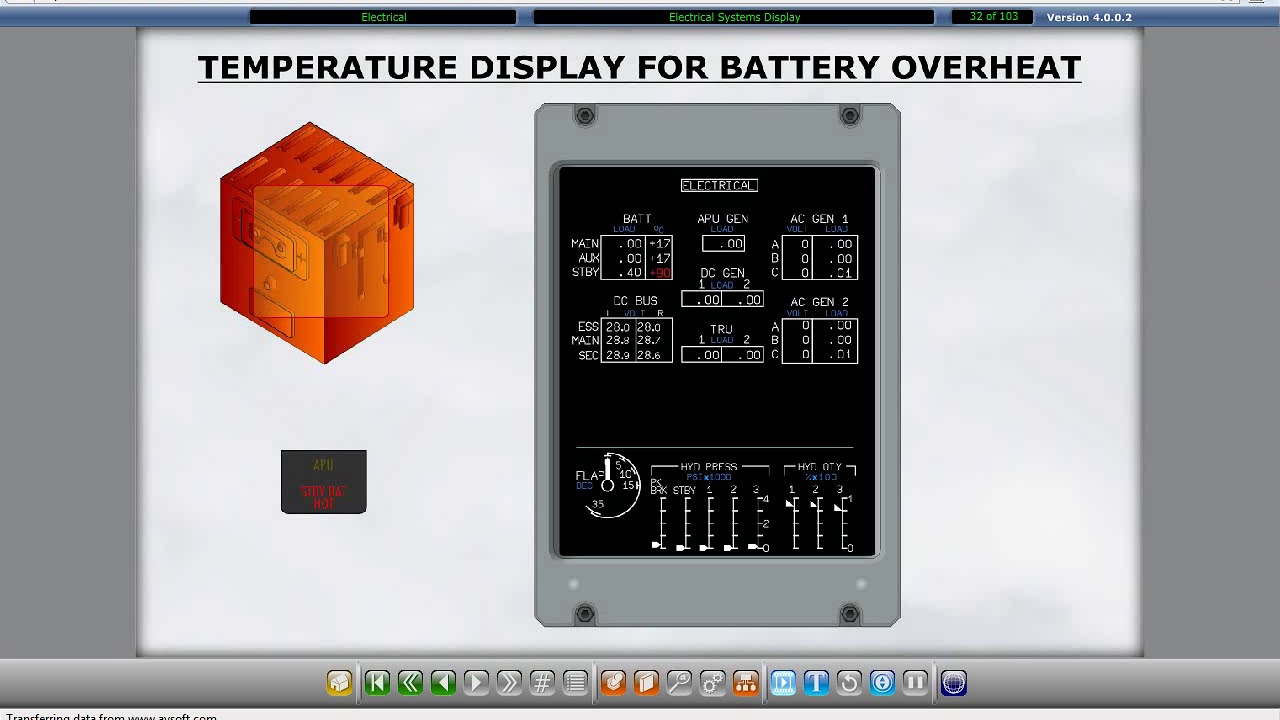
Task: Fast-forward with the double-right chevron button
Action: (509, 683)
